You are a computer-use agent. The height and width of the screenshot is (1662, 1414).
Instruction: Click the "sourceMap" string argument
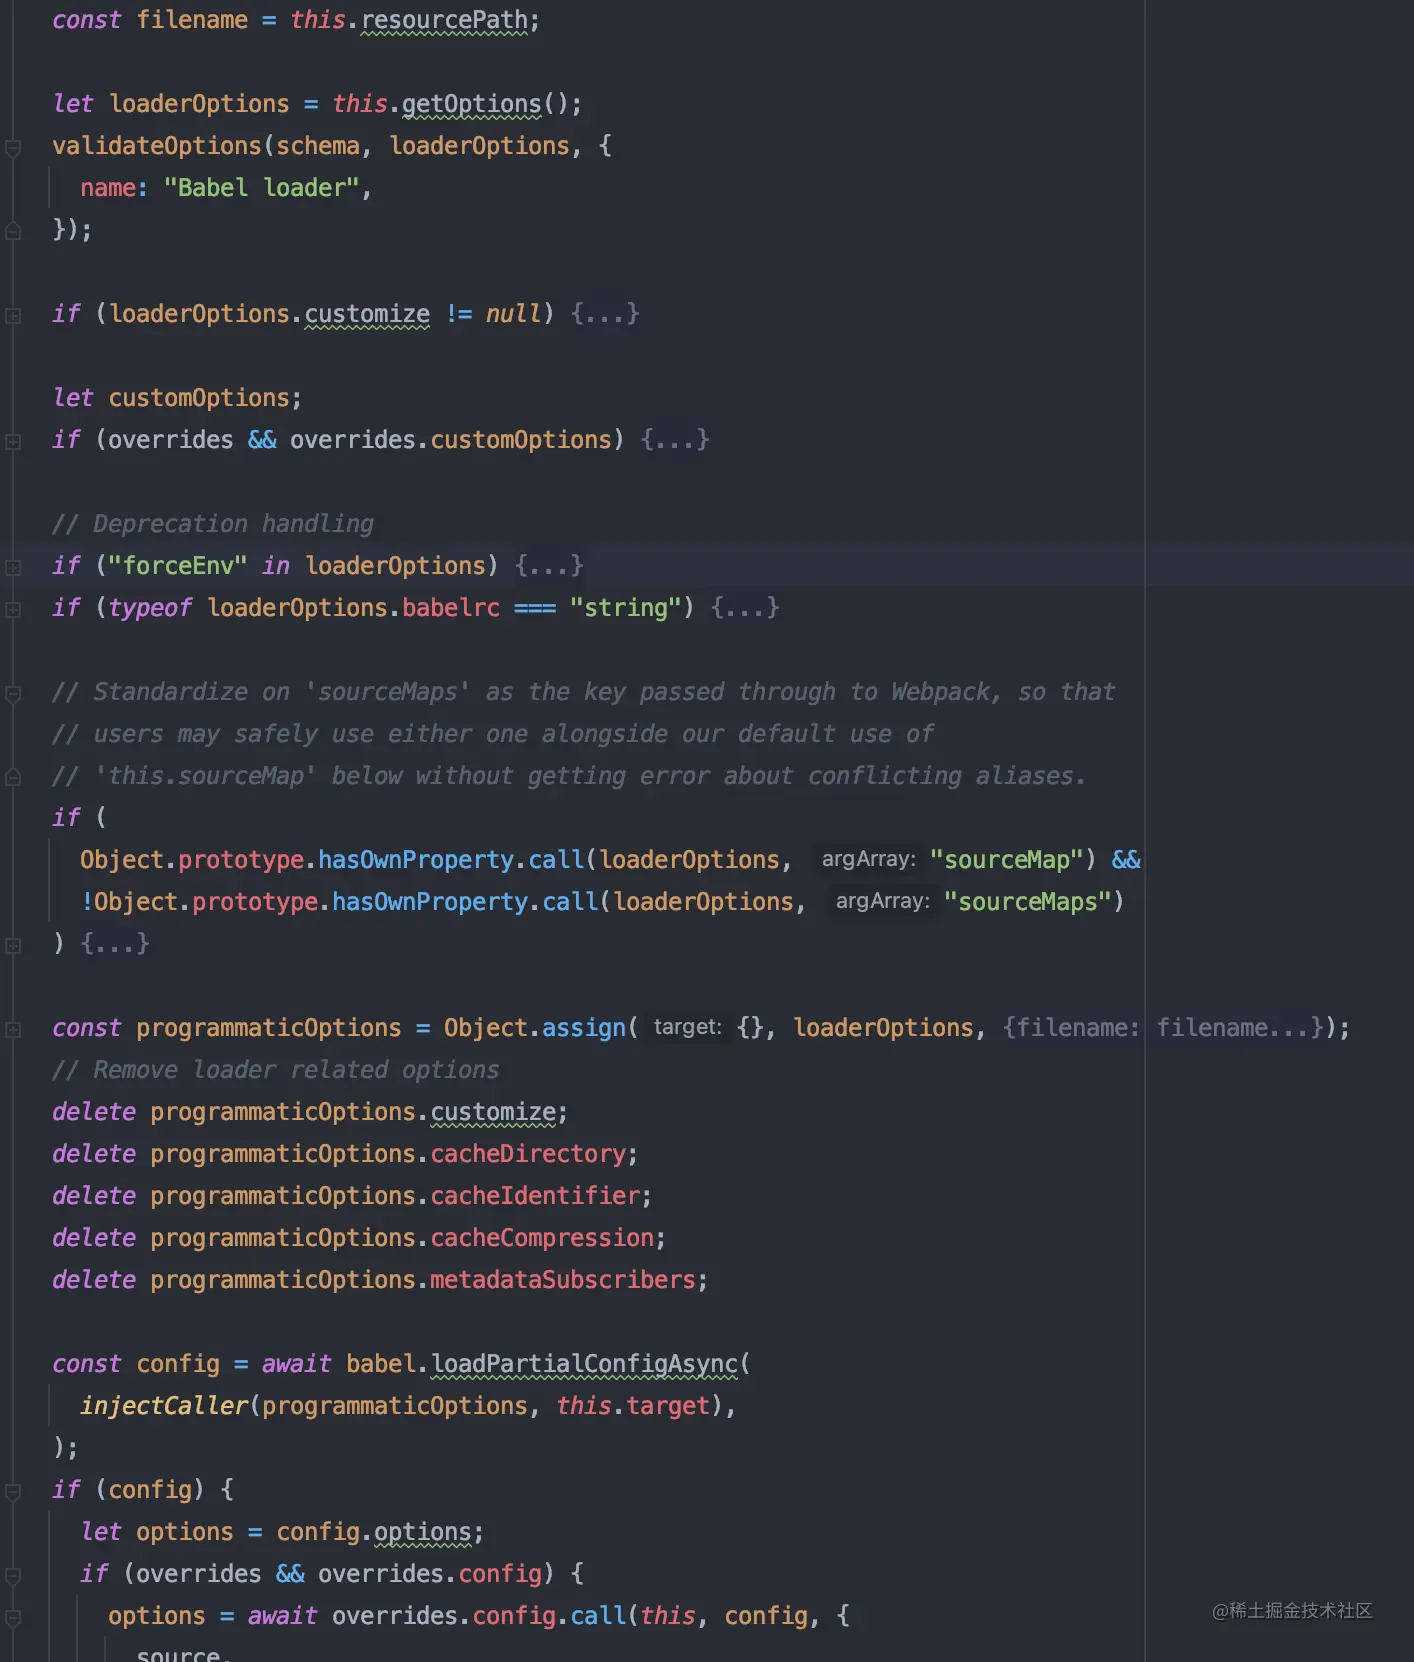[x=1007, y=860]
